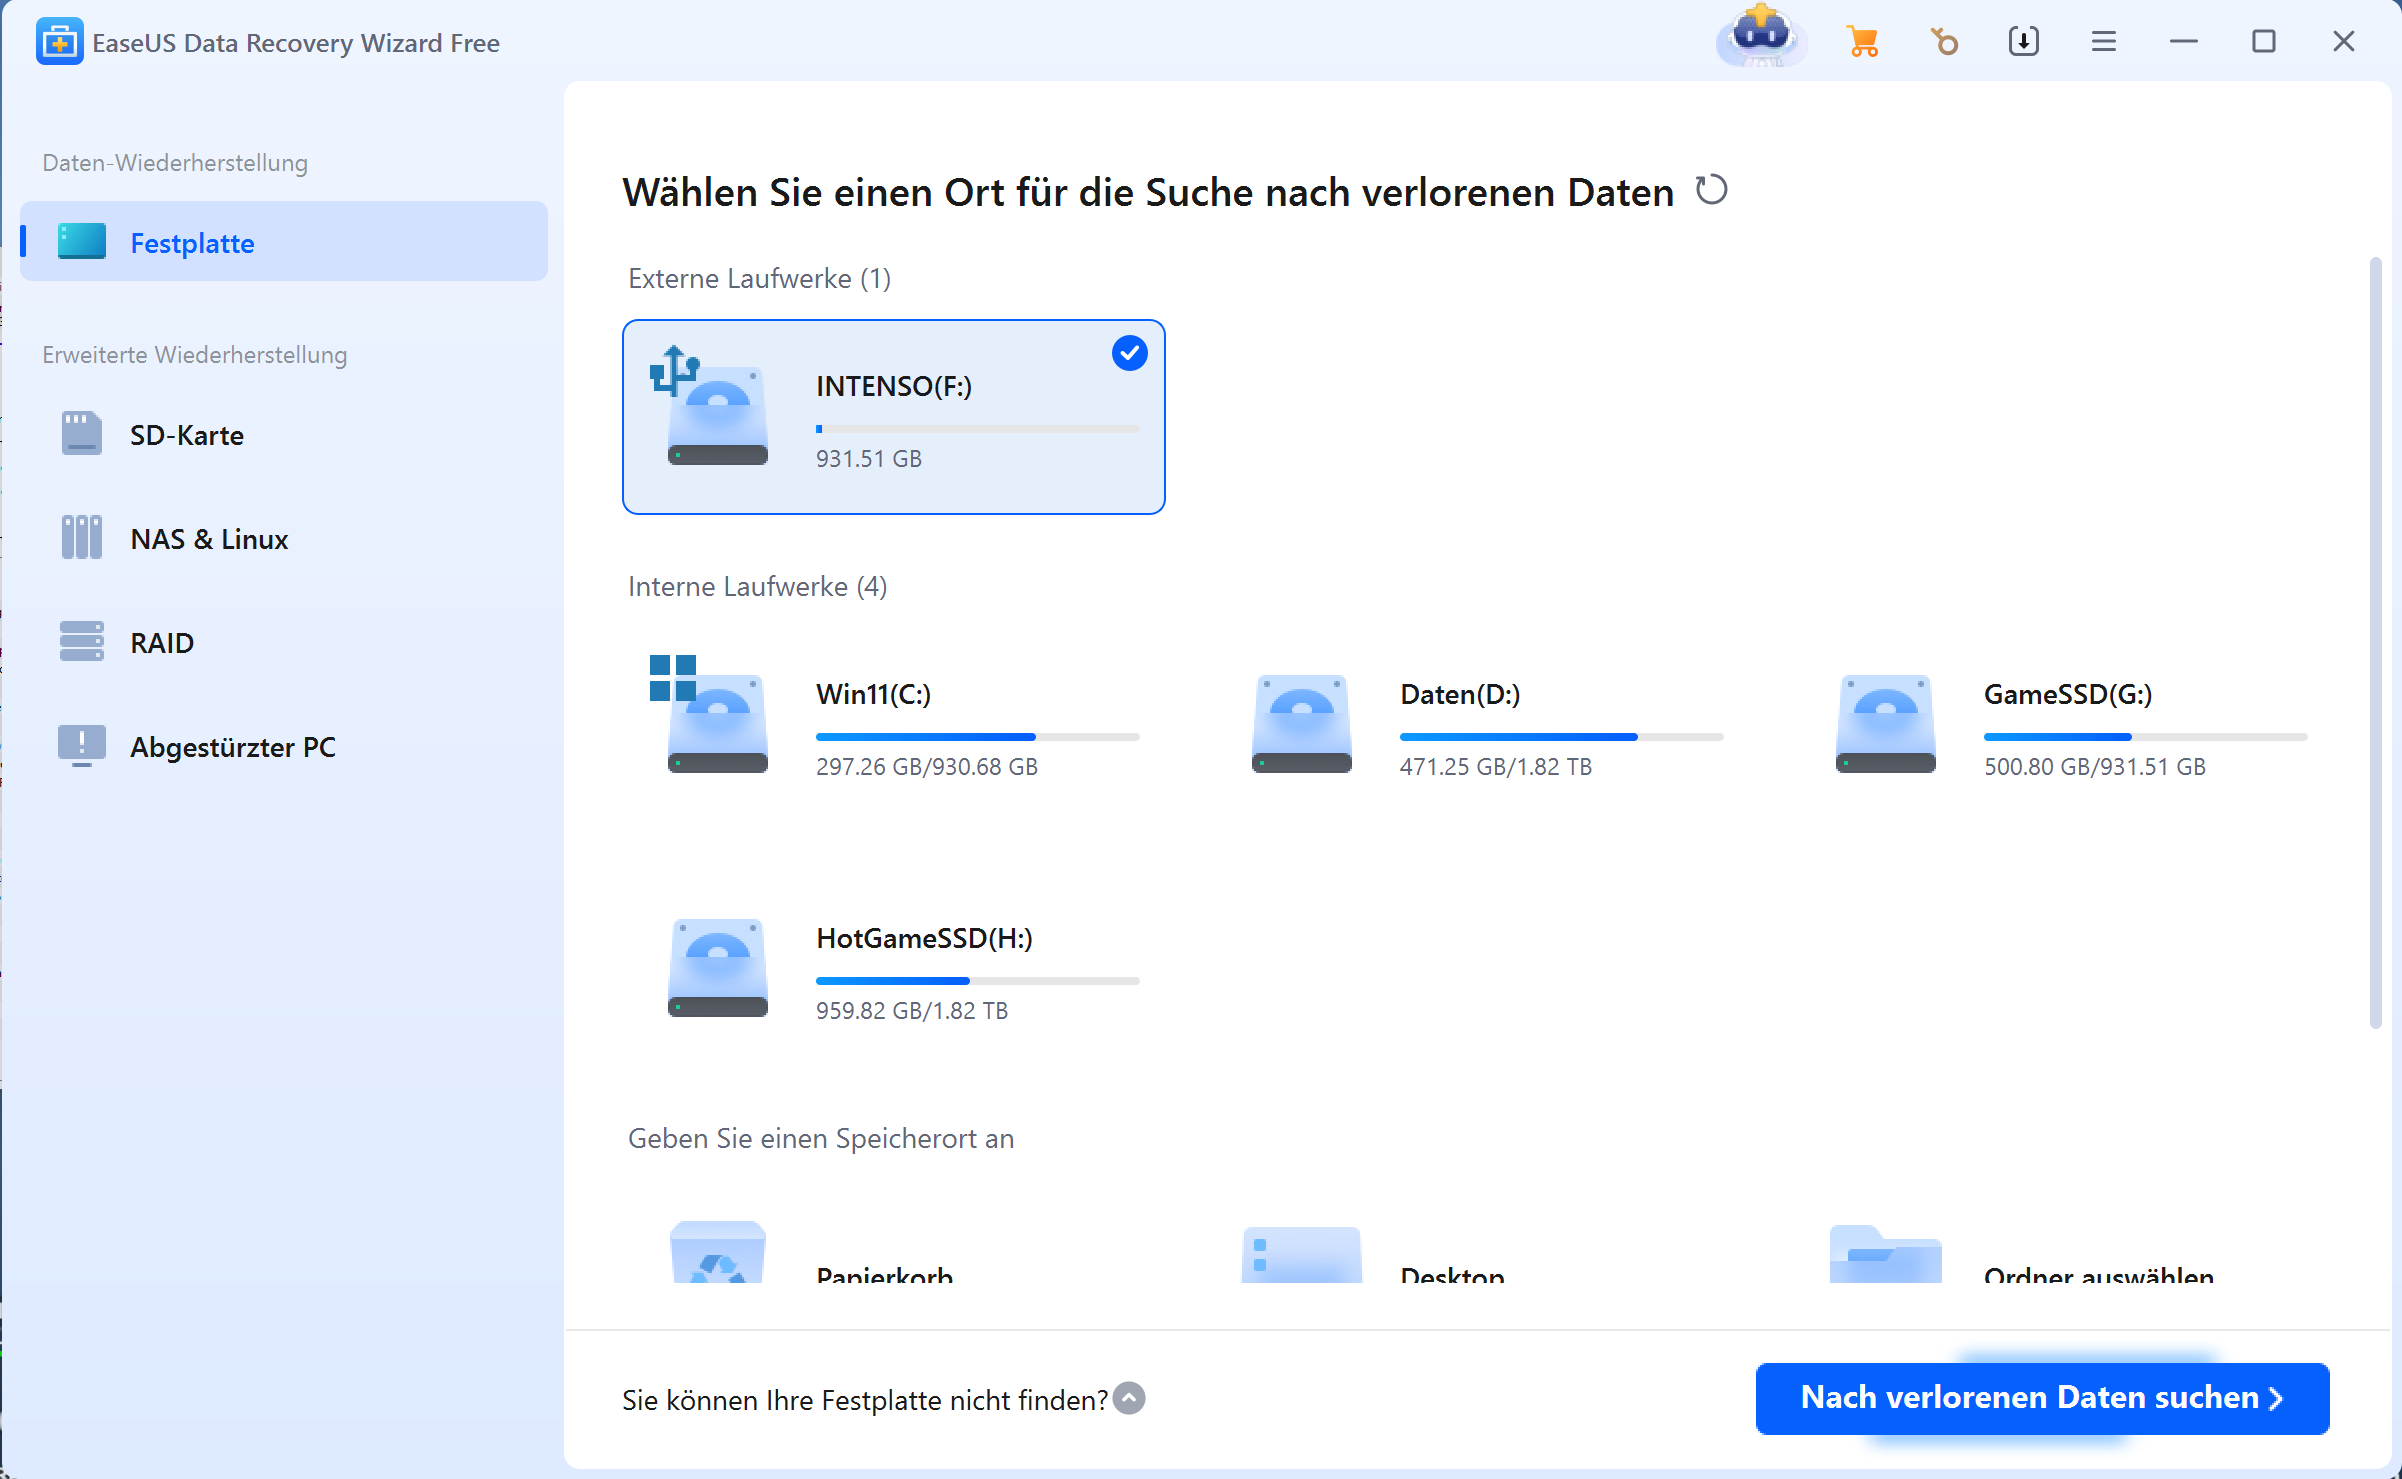Uncheck the INTENSO(F:) selection checkmark
The image size is (2402, 1479).
point(1129,353)
